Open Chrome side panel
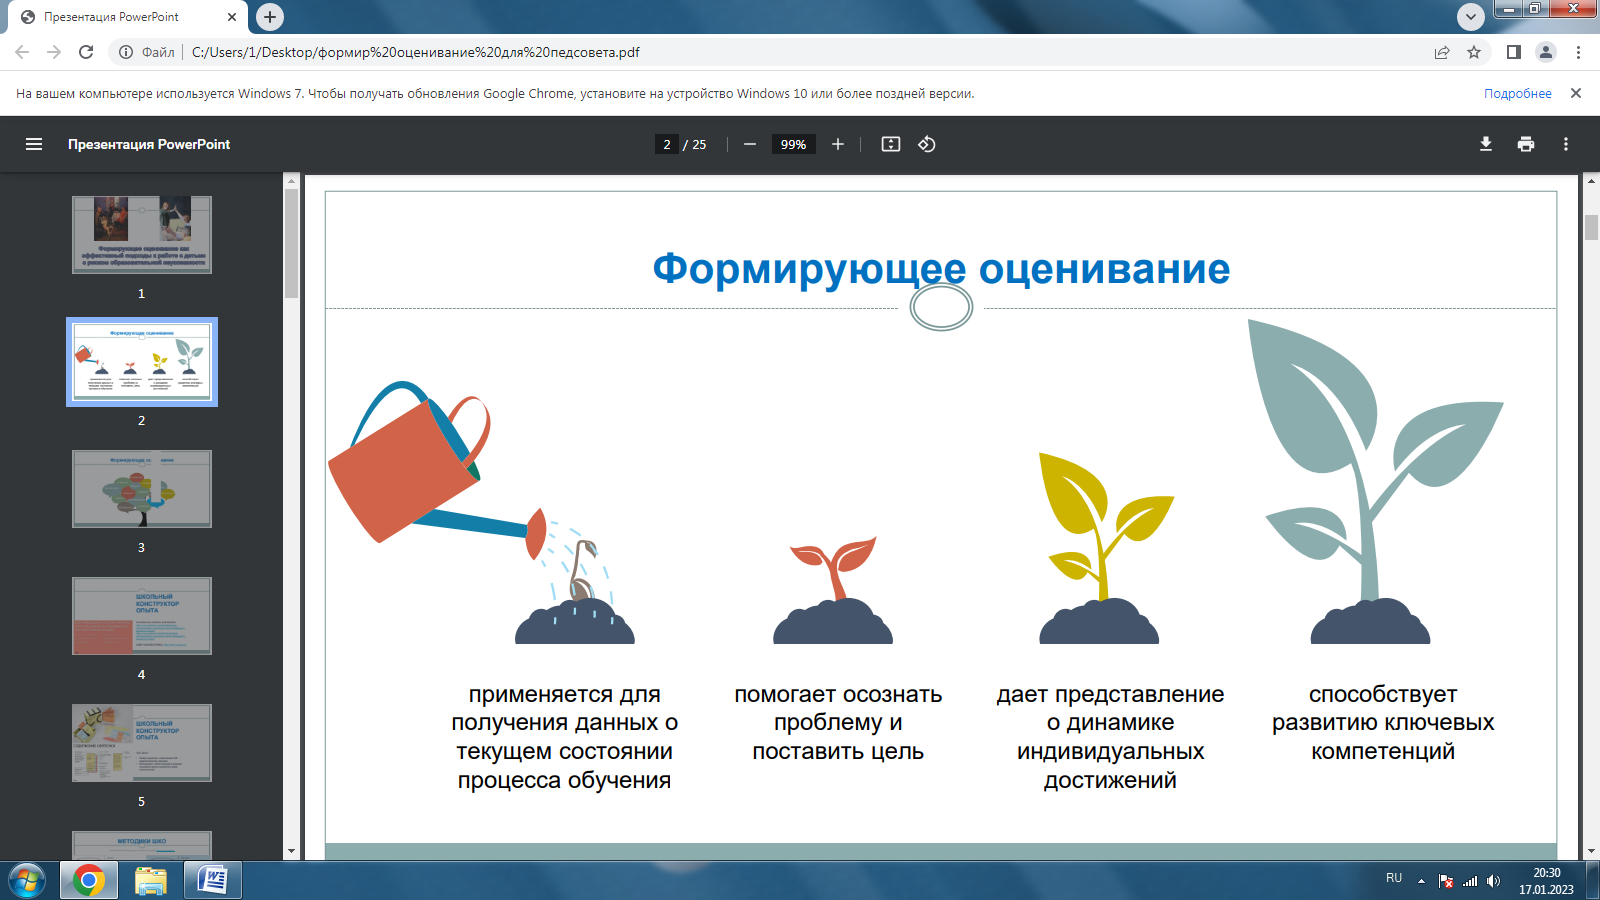Viewport: 1600px width, 900px height. (1514, 52)
